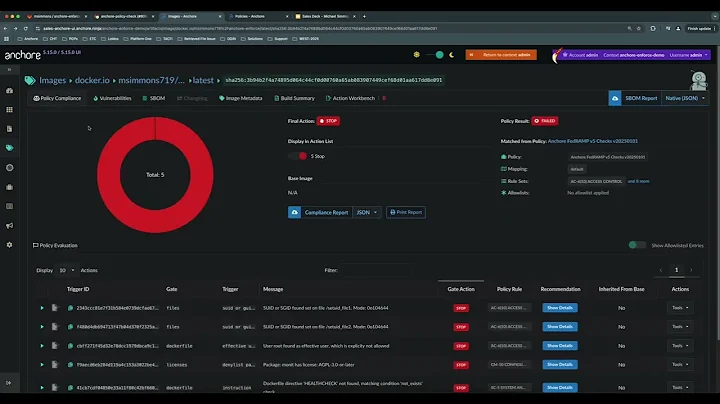Toggle the 5 Stop action list switch
The width and height of the screenshot is (720, 404).
[x=298, y=156]
